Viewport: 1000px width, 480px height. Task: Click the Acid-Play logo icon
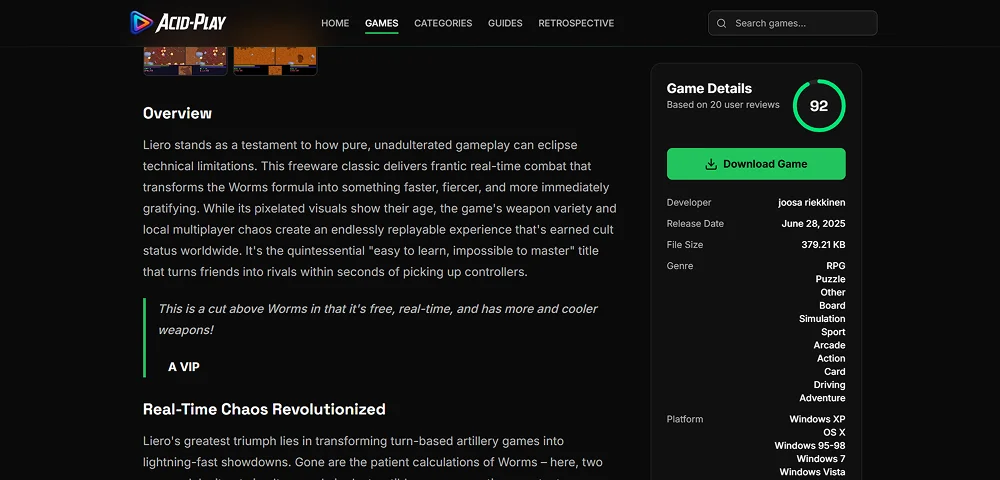141,22
